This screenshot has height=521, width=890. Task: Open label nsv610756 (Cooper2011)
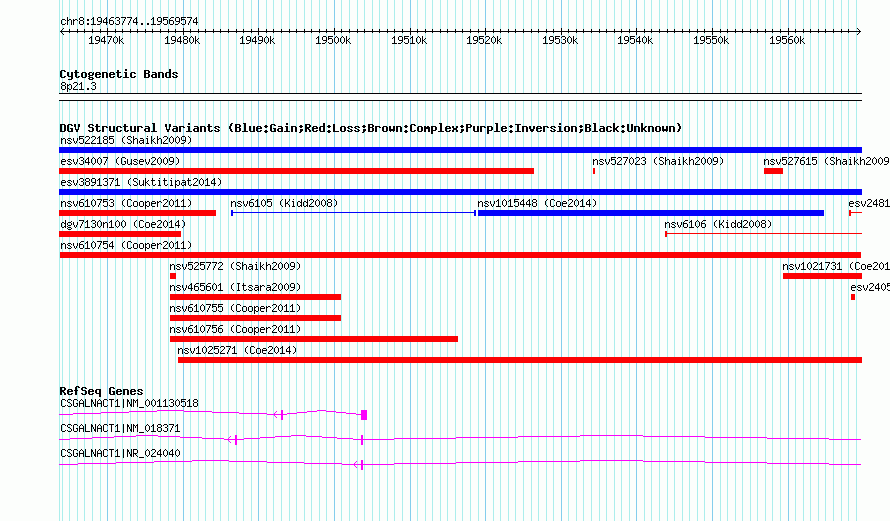tap(235, 329)
